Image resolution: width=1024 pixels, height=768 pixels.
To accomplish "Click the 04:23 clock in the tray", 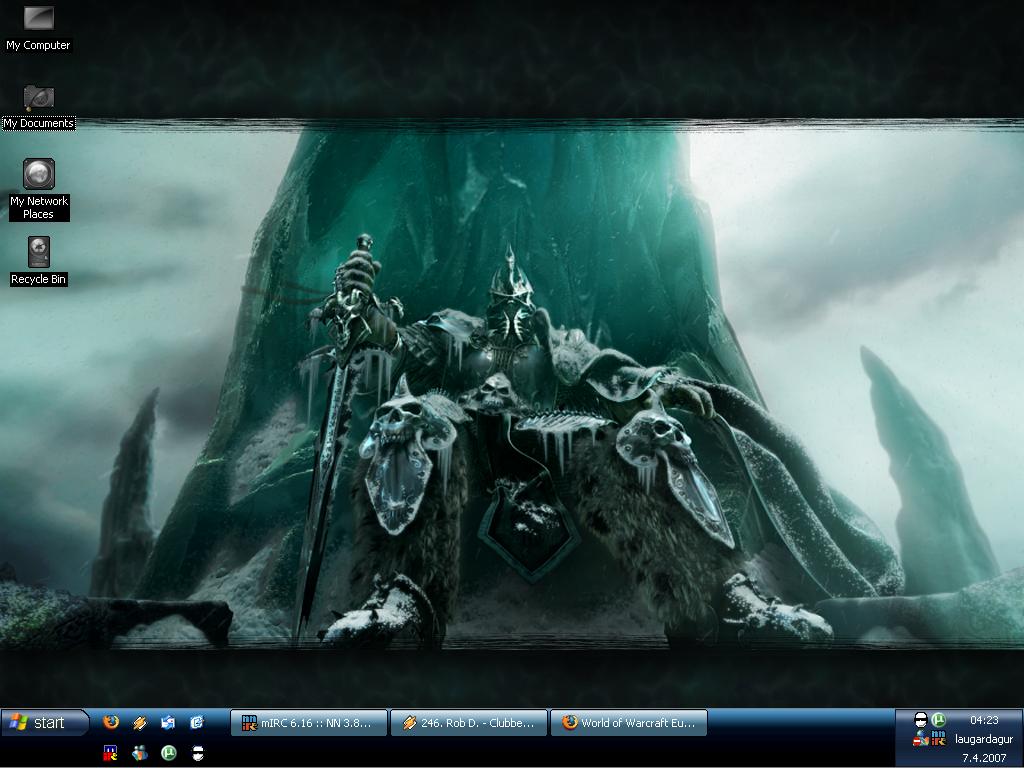I will click(984, 720).
